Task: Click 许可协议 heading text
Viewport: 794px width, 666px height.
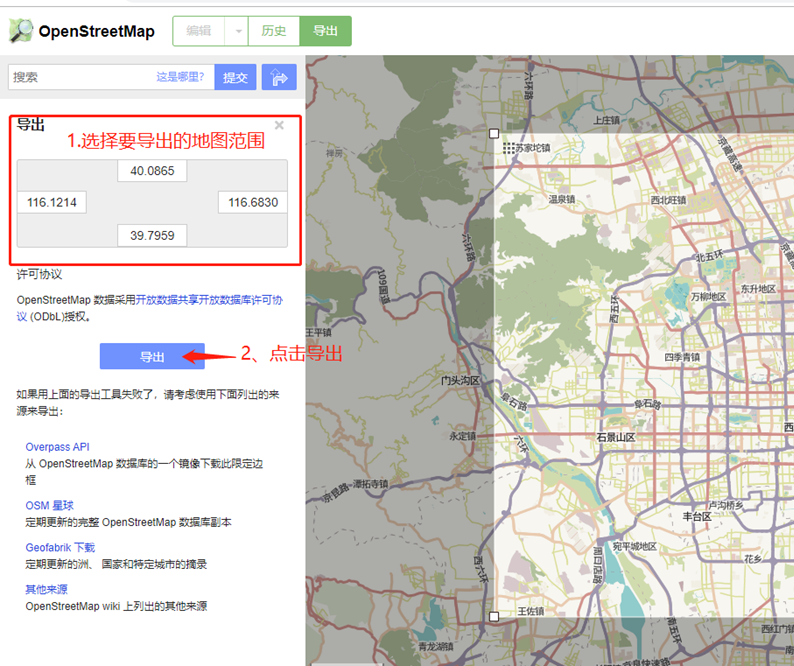Action: click(x=39, y=275)
